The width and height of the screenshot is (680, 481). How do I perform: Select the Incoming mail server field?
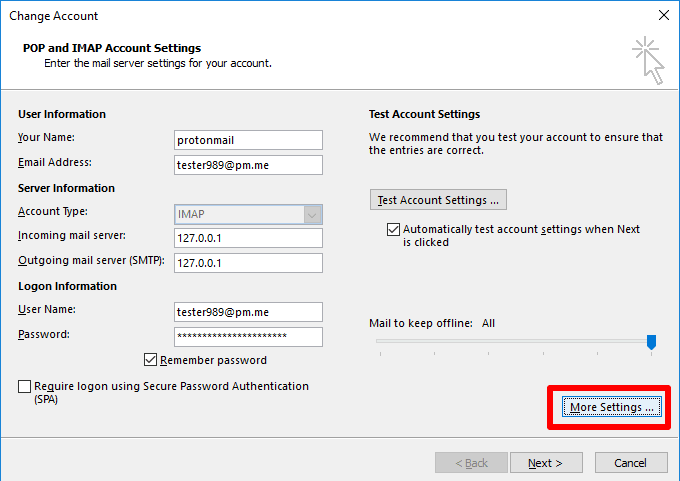[248, 238]
